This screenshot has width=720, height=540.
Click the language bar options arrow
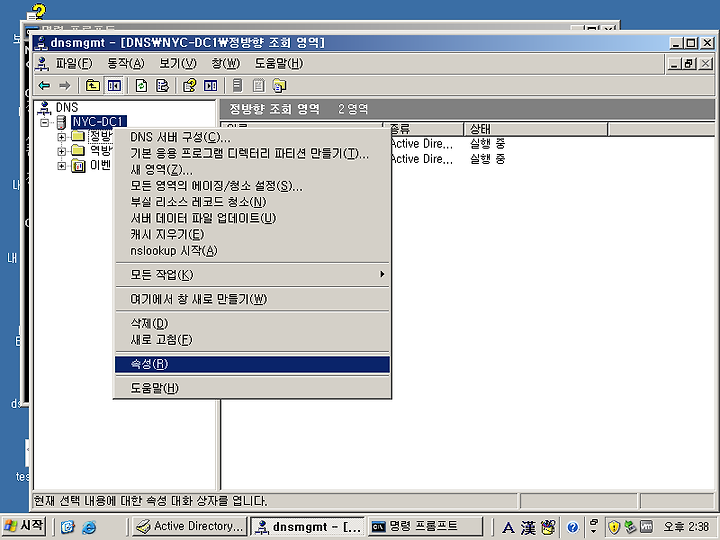(x=593, y=532)
